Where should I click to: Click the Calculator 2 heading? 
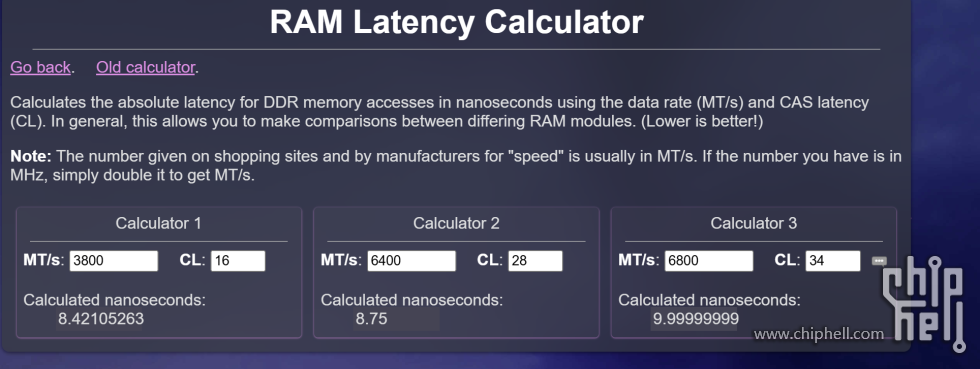coord(456,223)
